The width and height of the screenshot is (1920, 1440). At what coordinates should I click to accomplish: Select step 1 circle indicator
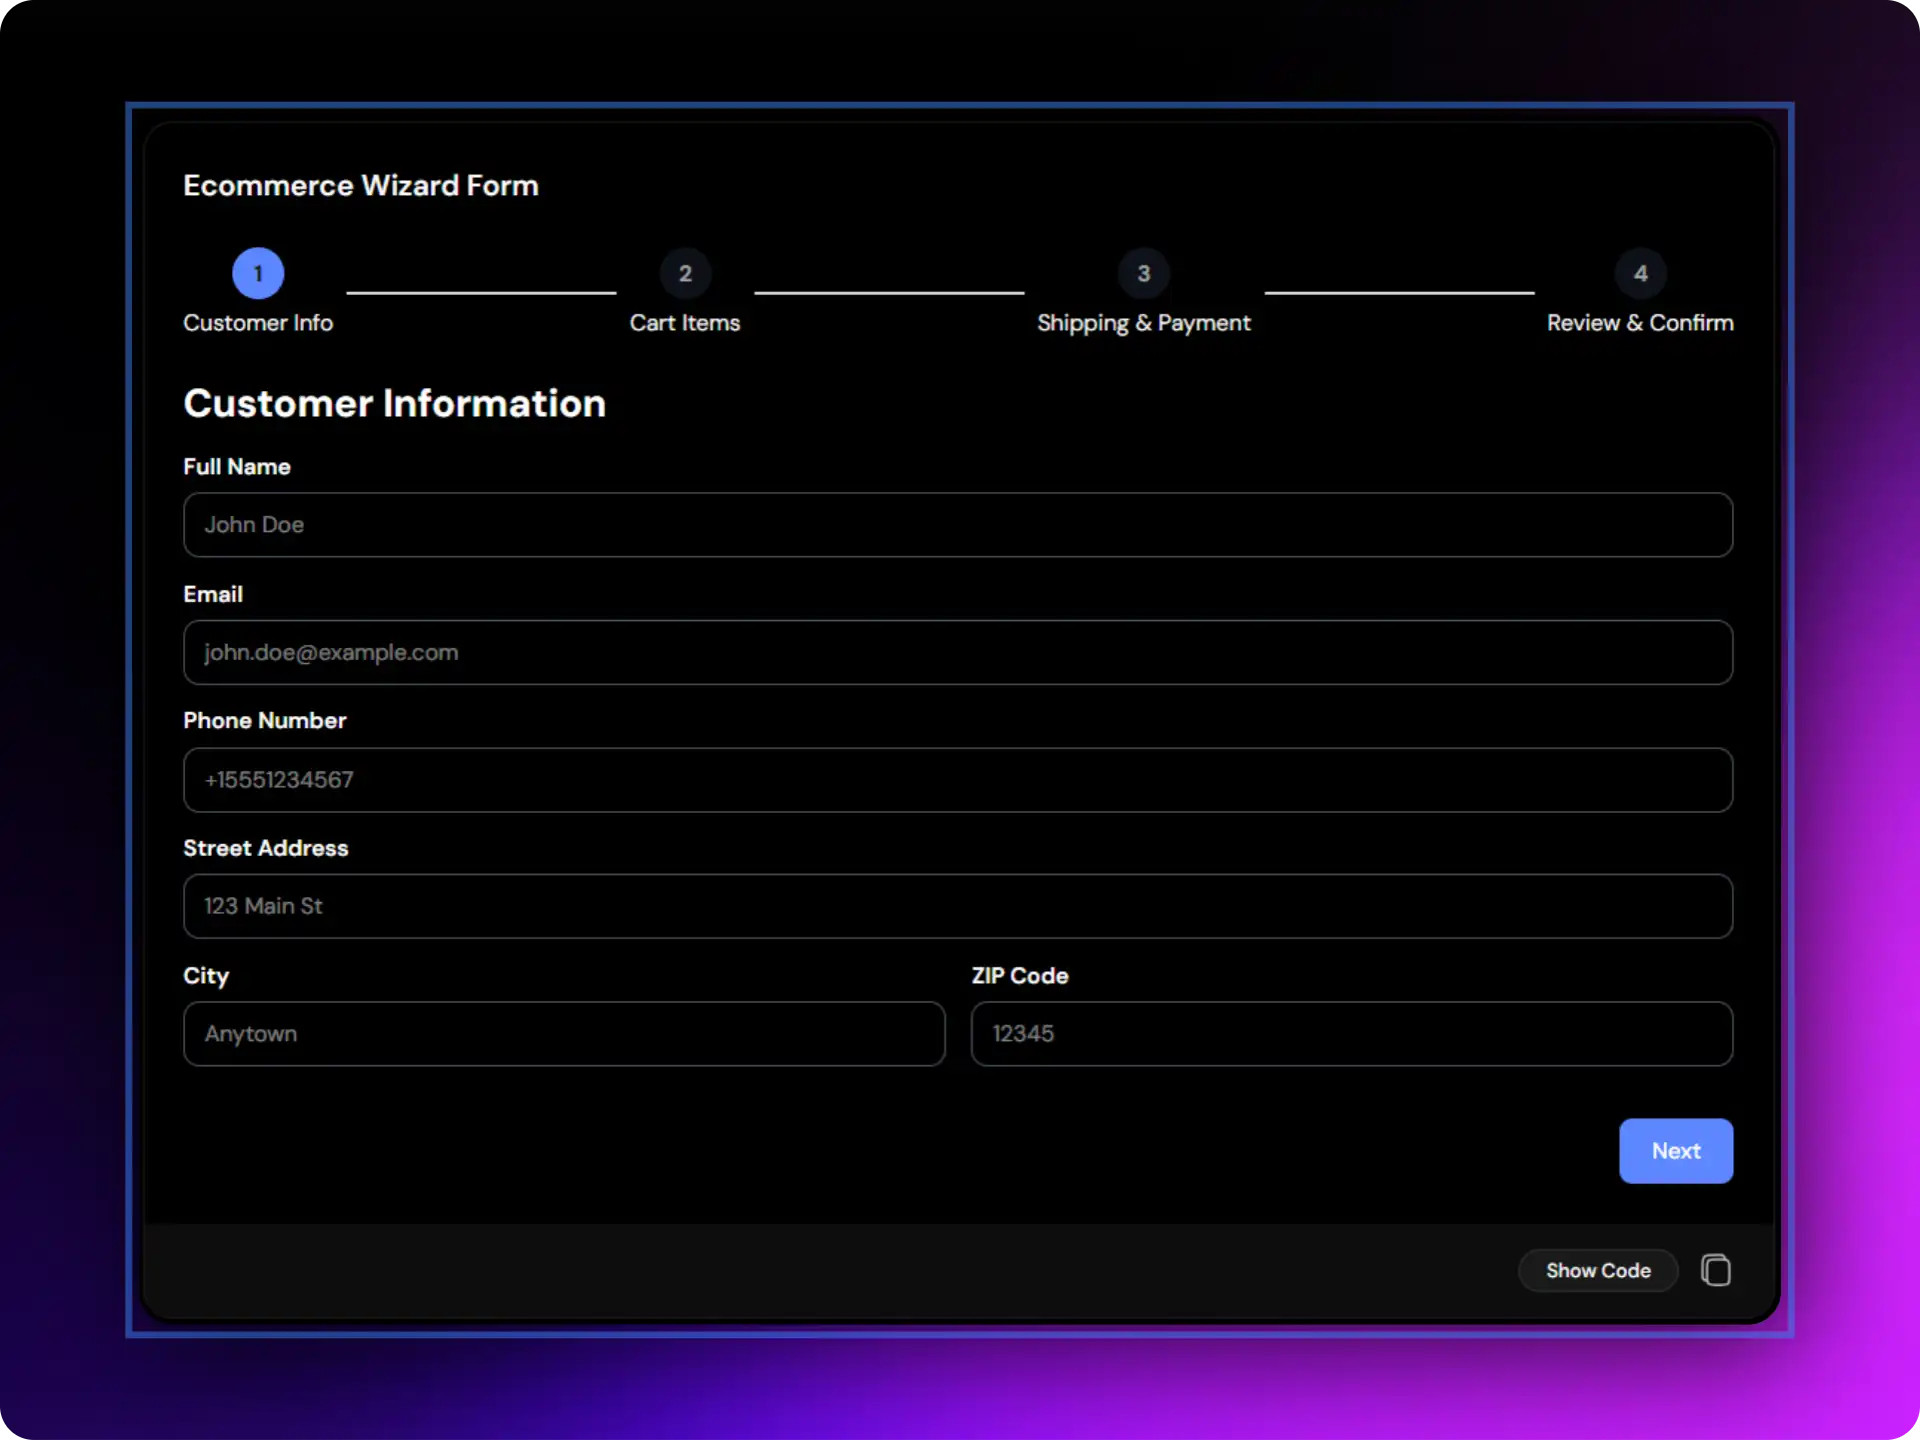[258, 273]
